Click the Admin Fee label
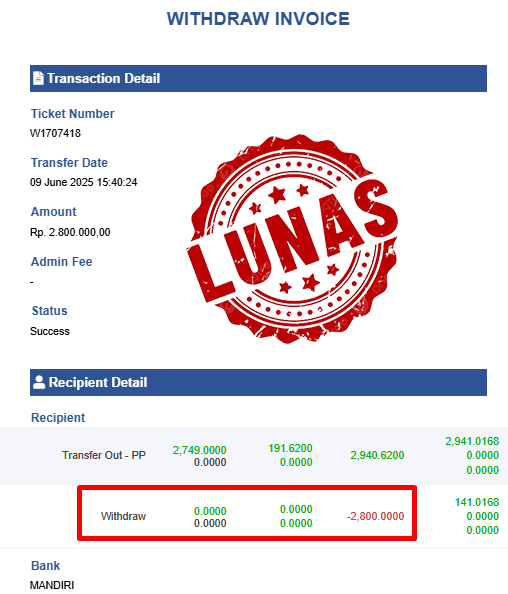Viewport: 508px width, 594px height. (x=61, y=261)
